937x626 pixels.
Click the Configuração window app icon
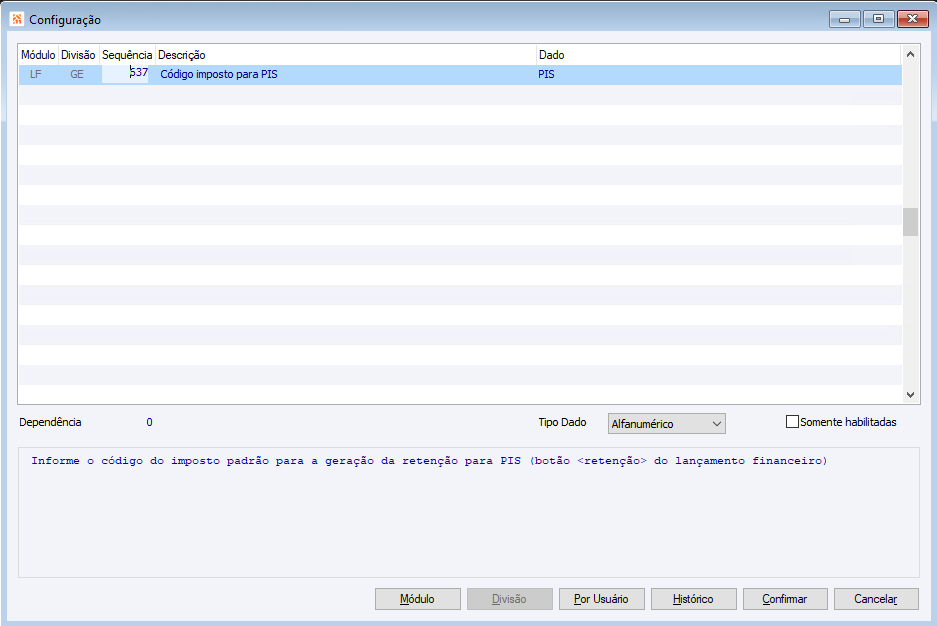point(17,19)
